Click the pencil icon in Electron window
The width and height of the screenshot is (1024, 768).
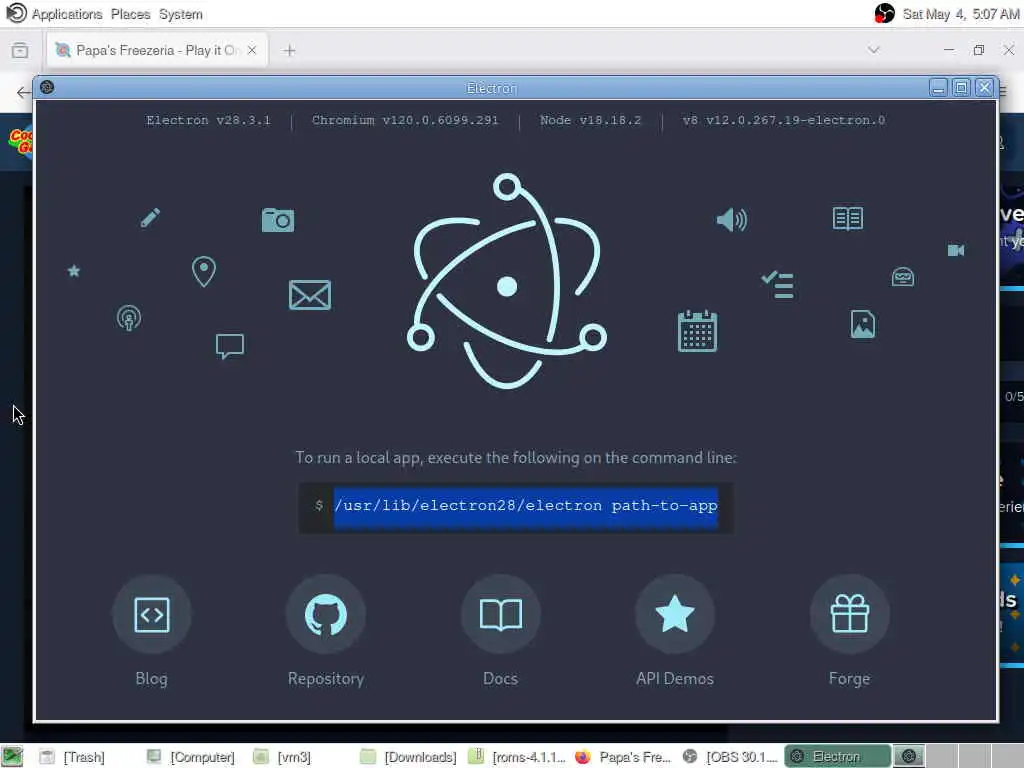(x=150, y=217)
